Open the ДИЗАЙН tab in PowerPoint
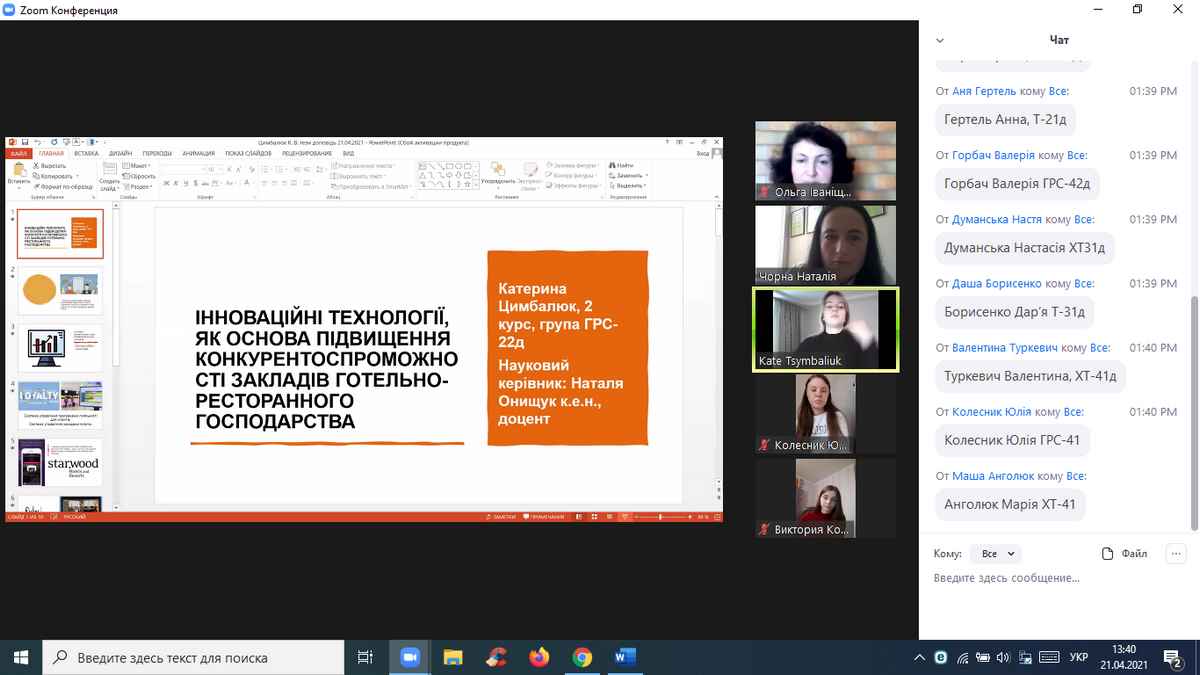Image resolution: width=1200 pixels, height=675 pixels. pyautogui.click(x=121, y=153)
